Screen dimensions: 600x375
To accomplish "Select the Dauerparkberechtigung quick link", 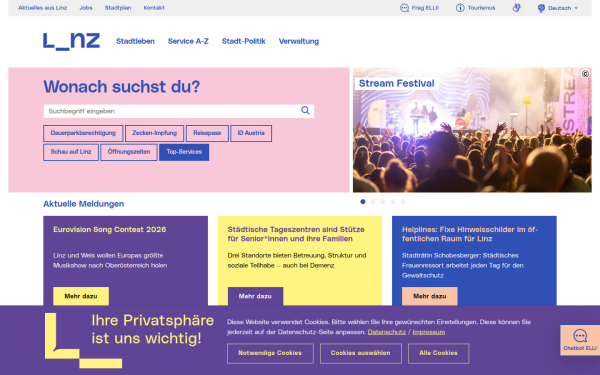I will (x=83, y=133).
